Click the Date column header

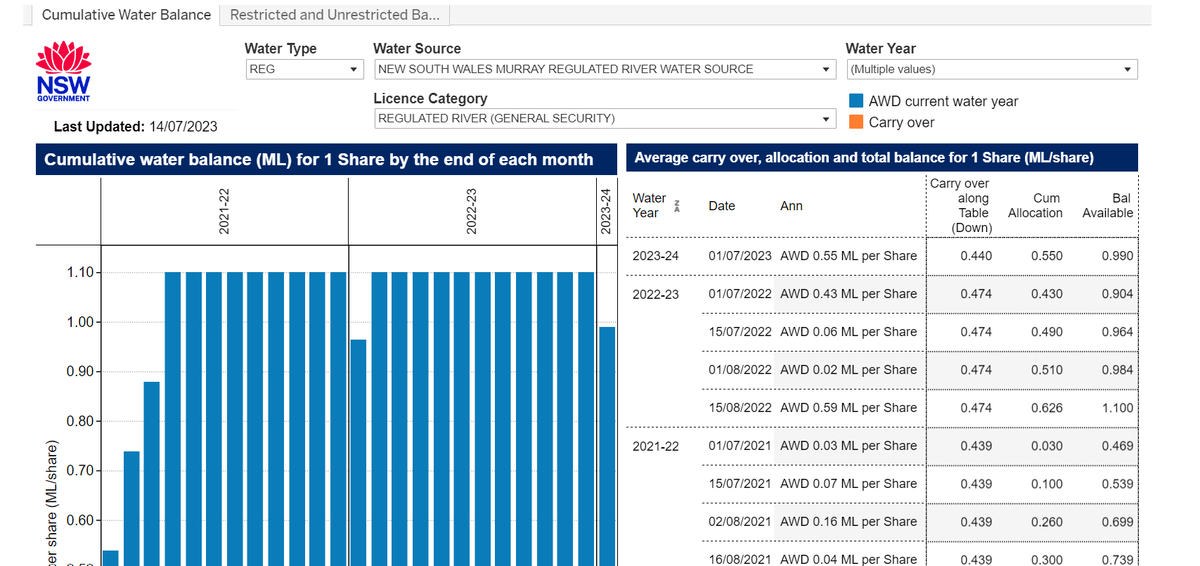(x=721, y=206)
